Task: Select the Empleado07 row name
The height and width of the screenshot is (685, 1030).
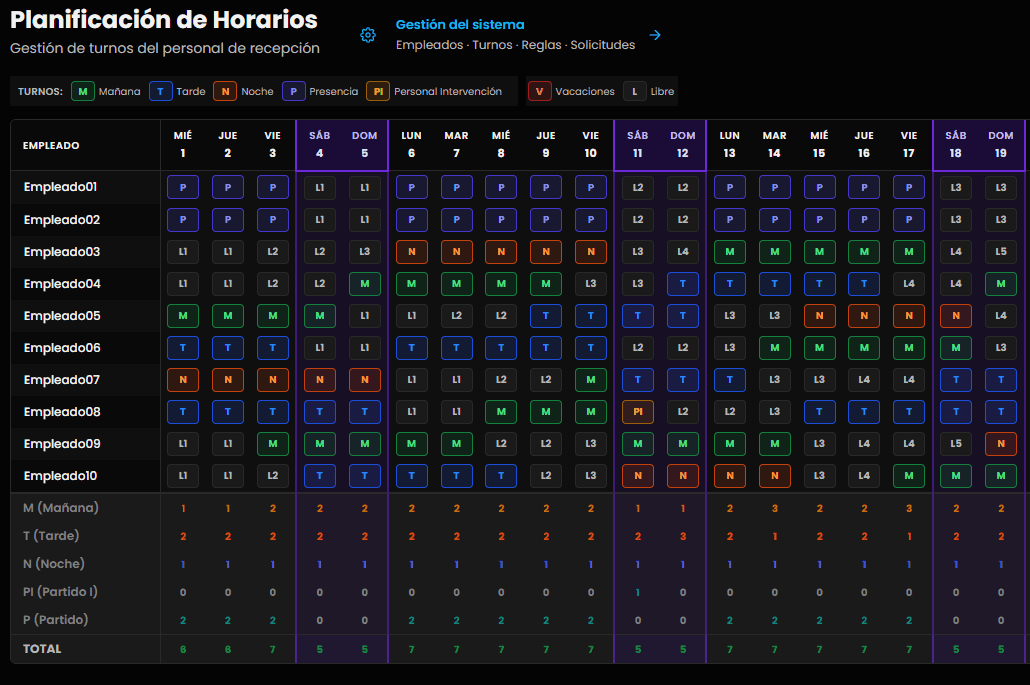Action: pyautogui.click(x=62, y=380)
